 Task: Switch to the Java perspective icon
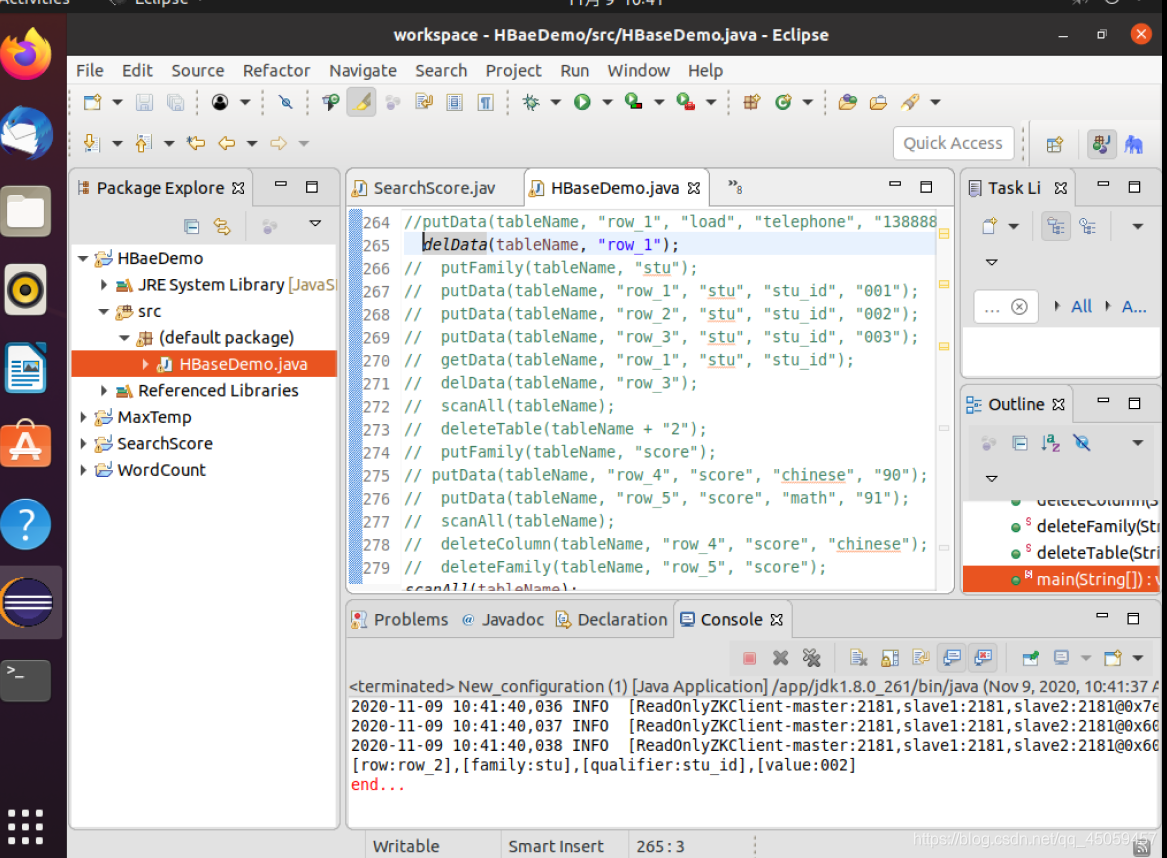pyautogui.click(x=1102, y=144)
